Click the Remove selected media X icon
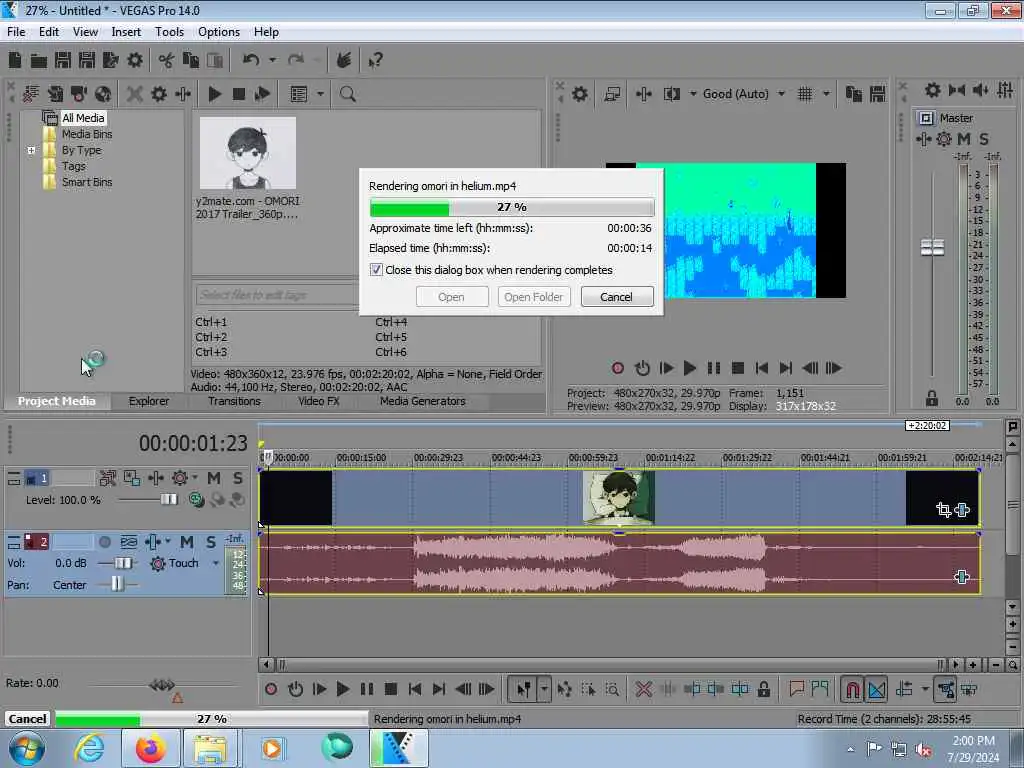Viewport: 1024px width, 768px height. tap(135, 94)
